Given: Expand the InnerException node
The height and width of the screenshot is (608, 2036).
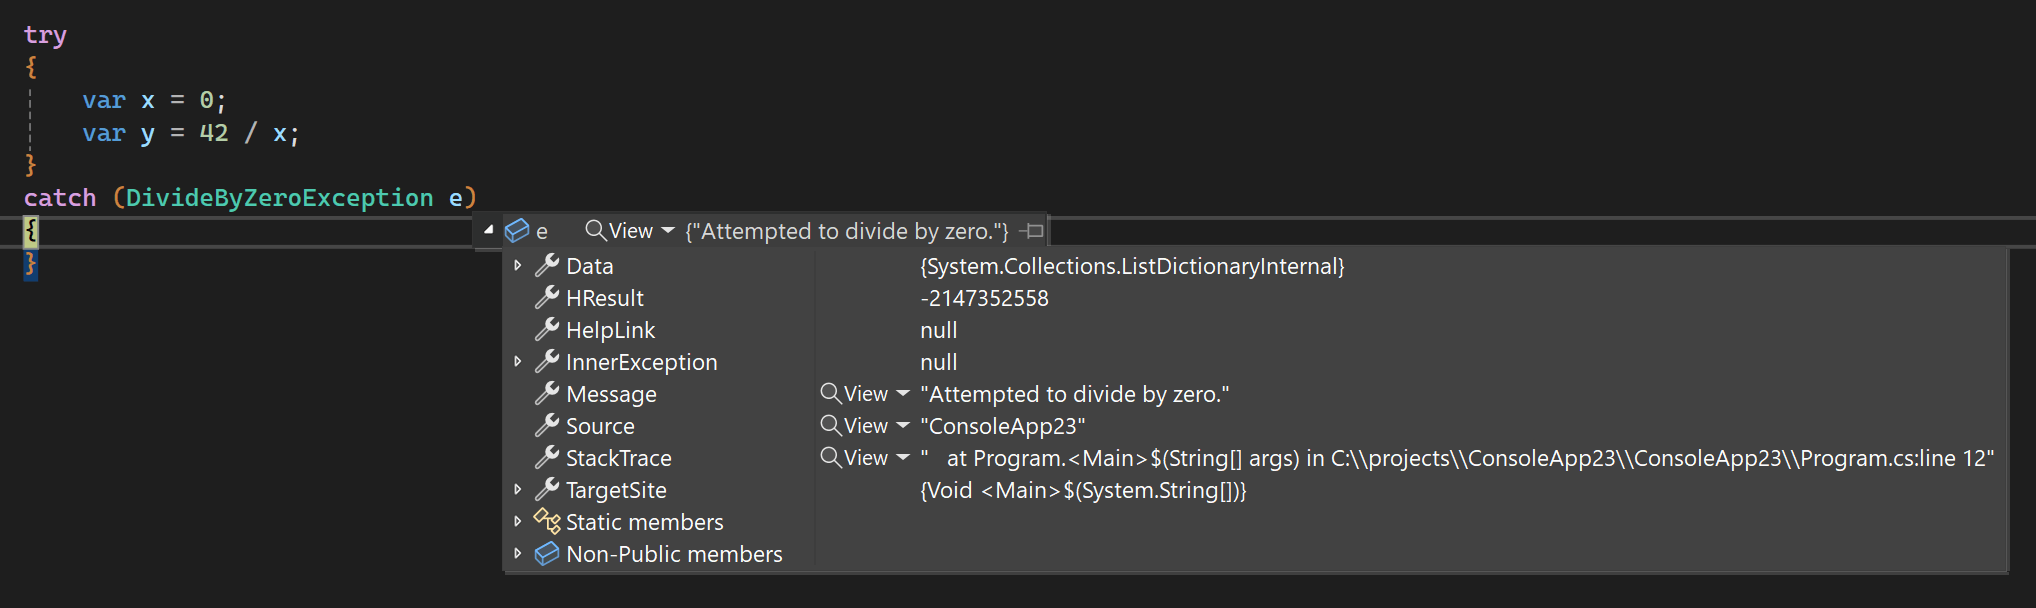Looking at the screenshot, I should [x=518, y=361].
